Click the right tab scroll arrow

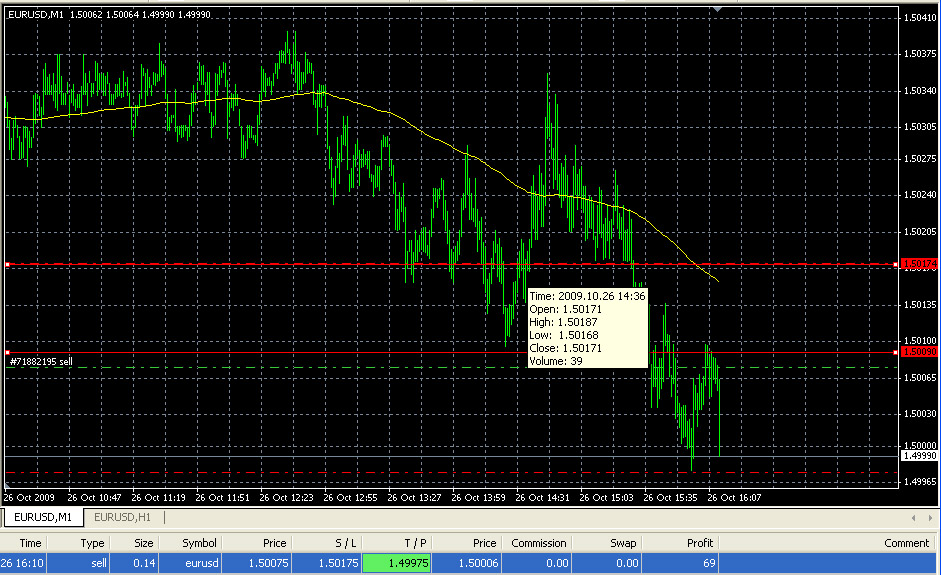pyautogui.click(x=930, y=518)
